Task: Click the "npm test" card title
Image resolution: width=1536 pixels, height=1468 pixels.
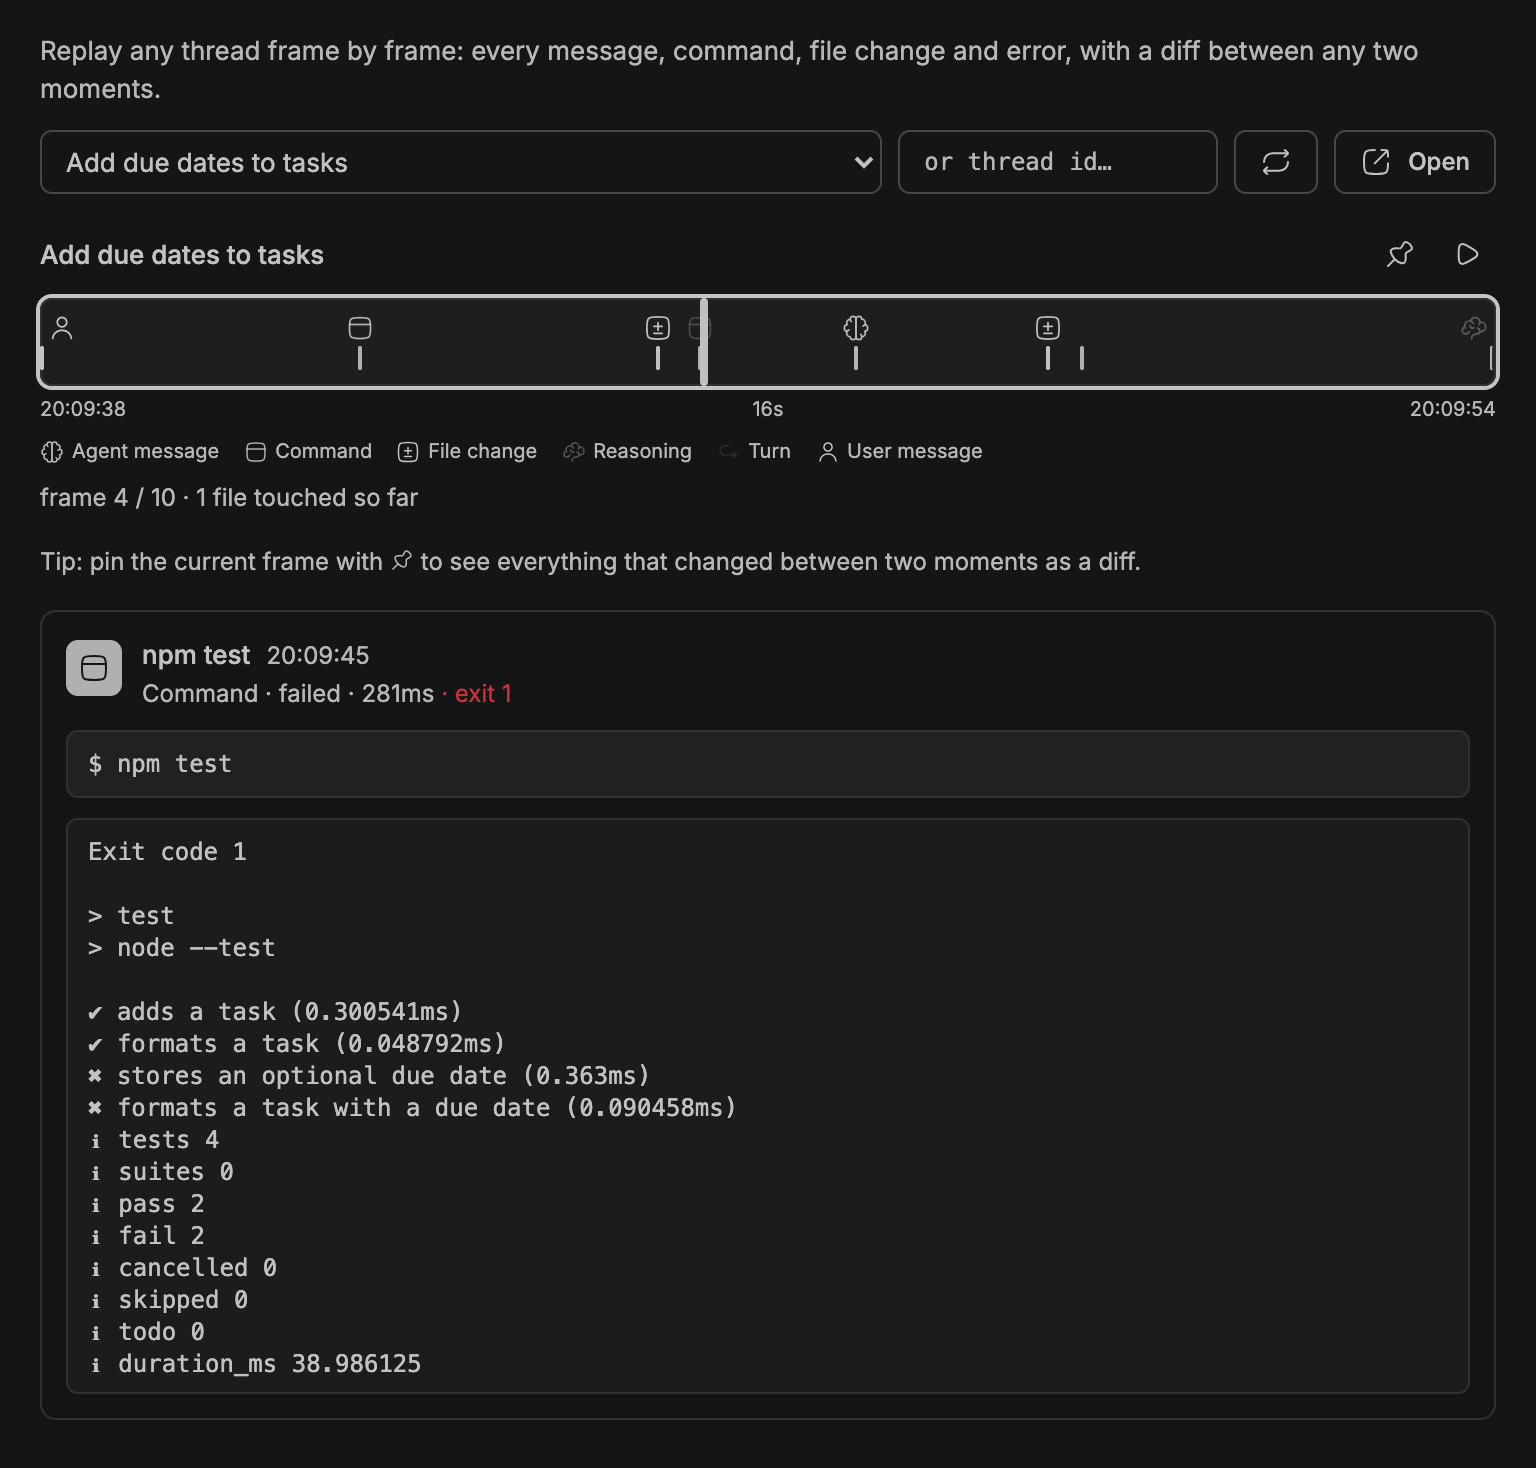Action: coord(196,655)
